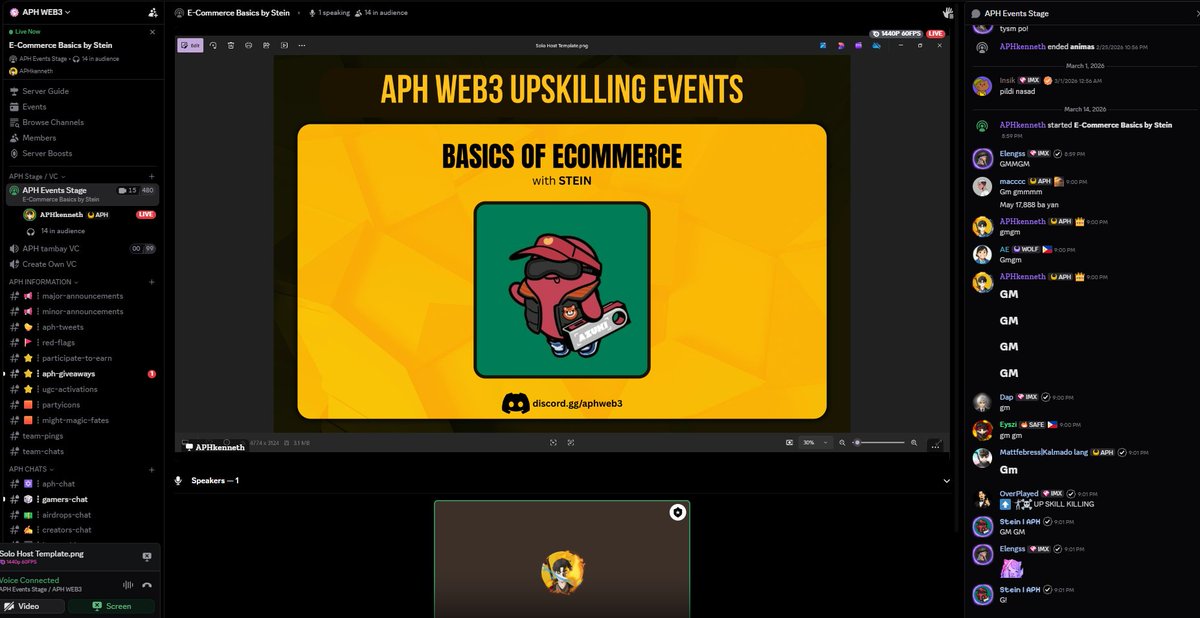Click Elengss's username at the GMMGM message
This screenshot has width=1200, height=618.
[1013, 153]
